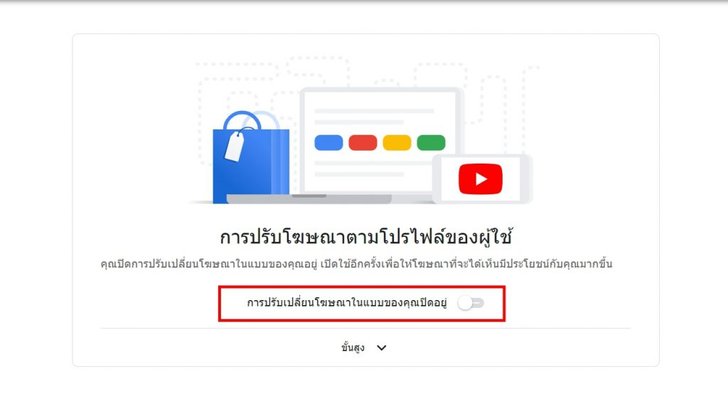Image resolution: width=728 pixels, height=416 pixels.
Task: Select the blue pill in the laptop
Action: pyautogui.click(x=329, y=143)
